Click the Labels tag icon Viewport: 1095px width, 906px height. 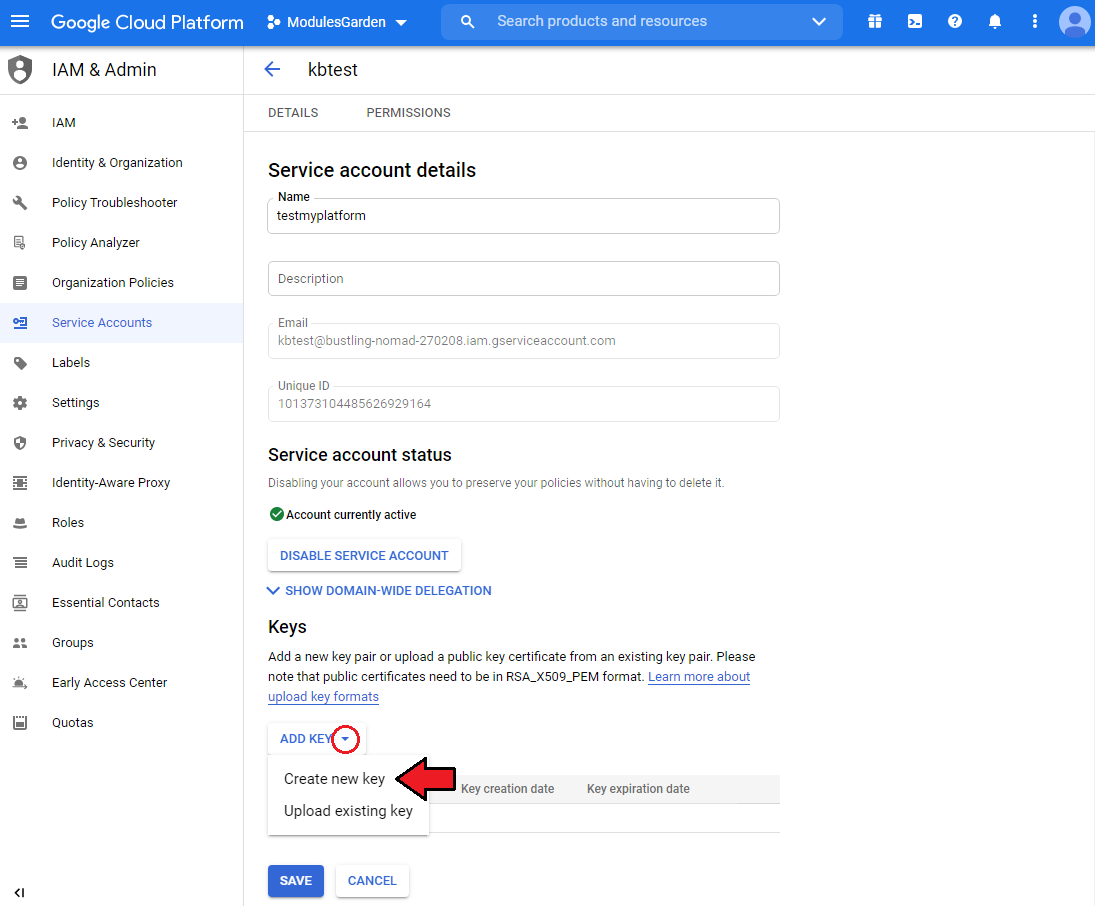coord(20,363)
